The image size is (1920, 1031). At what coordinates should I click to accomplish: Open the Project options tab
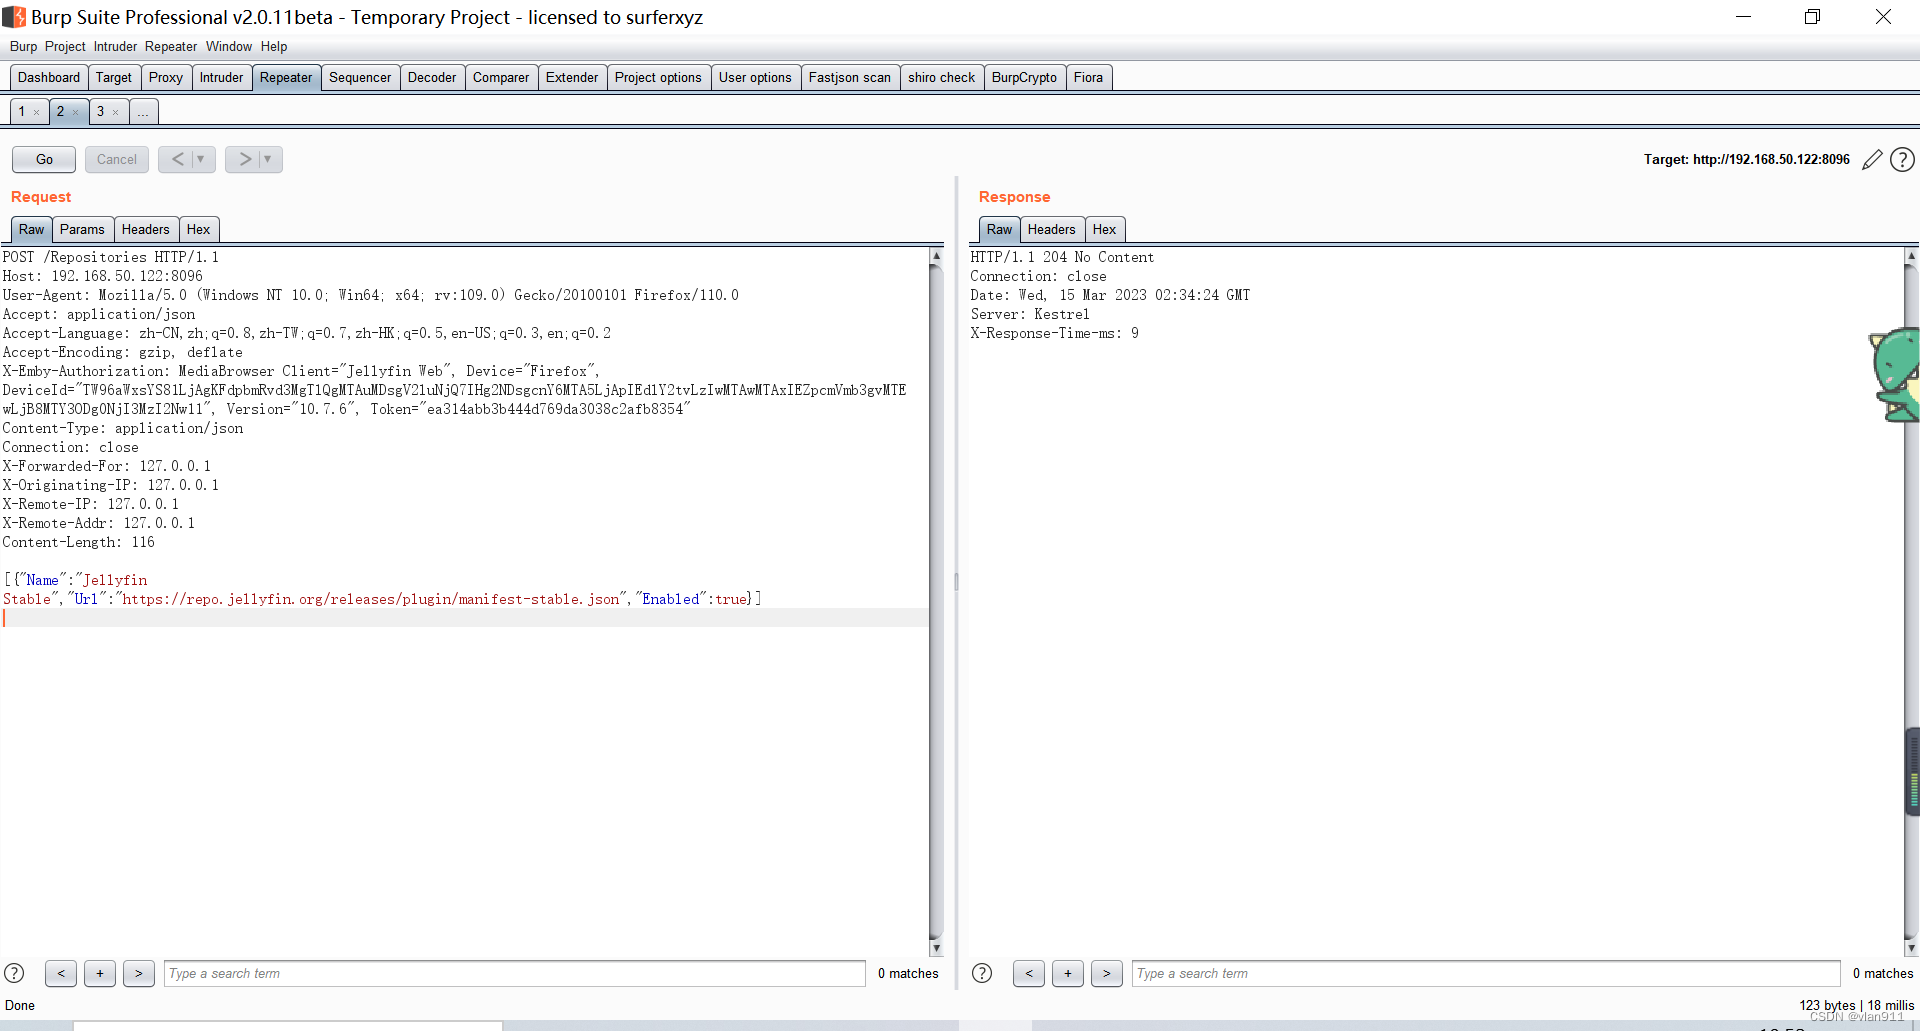[658, 78]
